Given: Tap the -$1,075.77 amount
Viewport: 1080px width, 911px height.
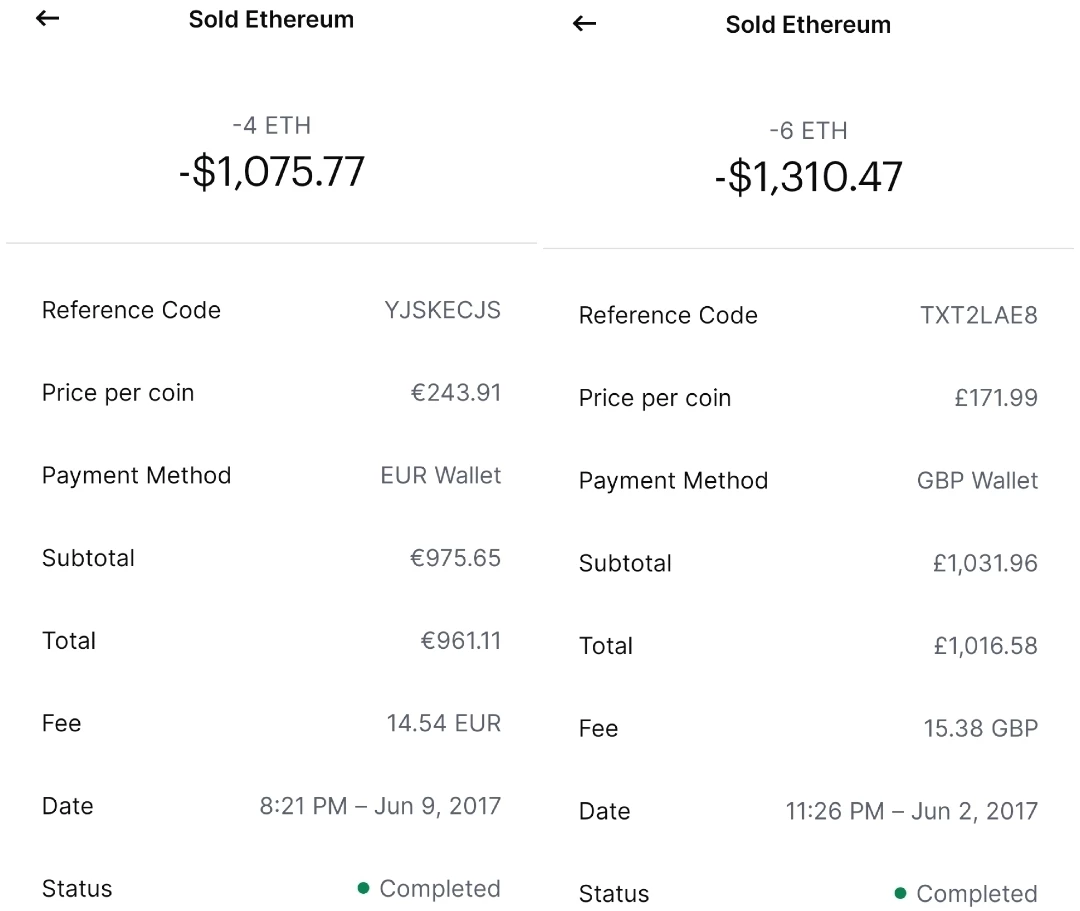Looking at the screenshot, I should pyautogui.click(x=271, y=171).
